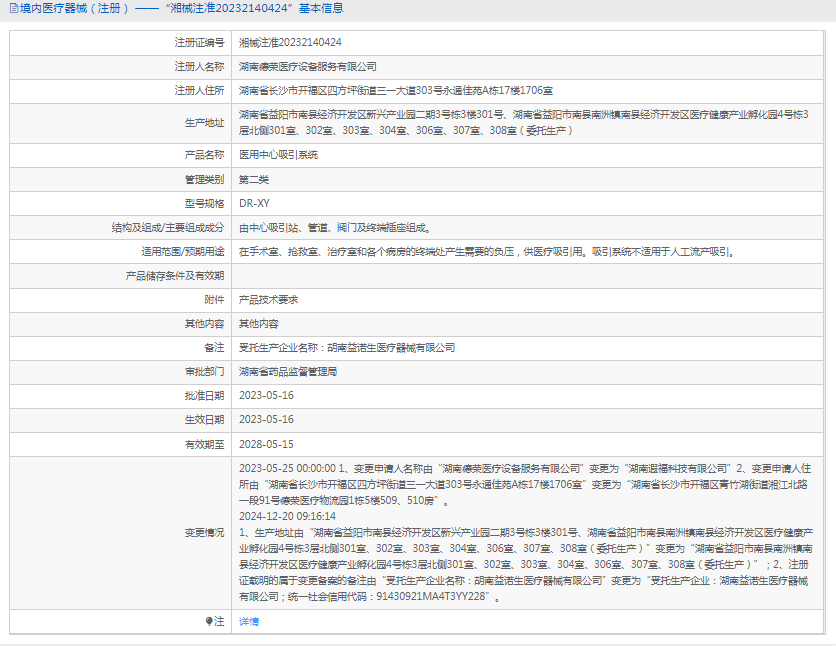Click the 产品储存条件及有效期 label
The width and height of the screenshot is (836, 646).
click(175, 276)
